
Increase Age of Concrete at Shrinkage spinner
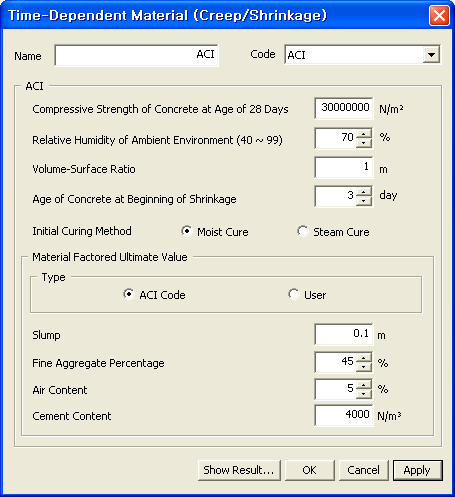364,192
